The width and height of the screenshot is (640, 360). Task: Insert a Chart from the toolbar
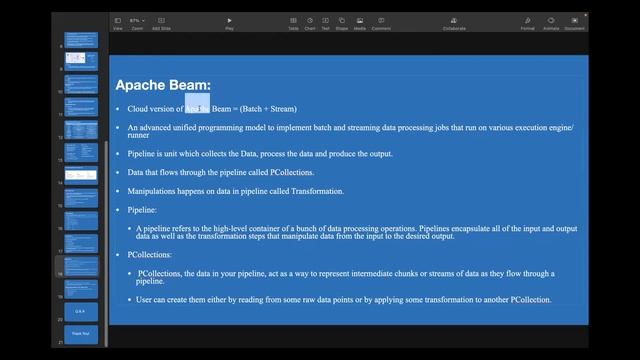pyautogui.click(x=310, y=24)
